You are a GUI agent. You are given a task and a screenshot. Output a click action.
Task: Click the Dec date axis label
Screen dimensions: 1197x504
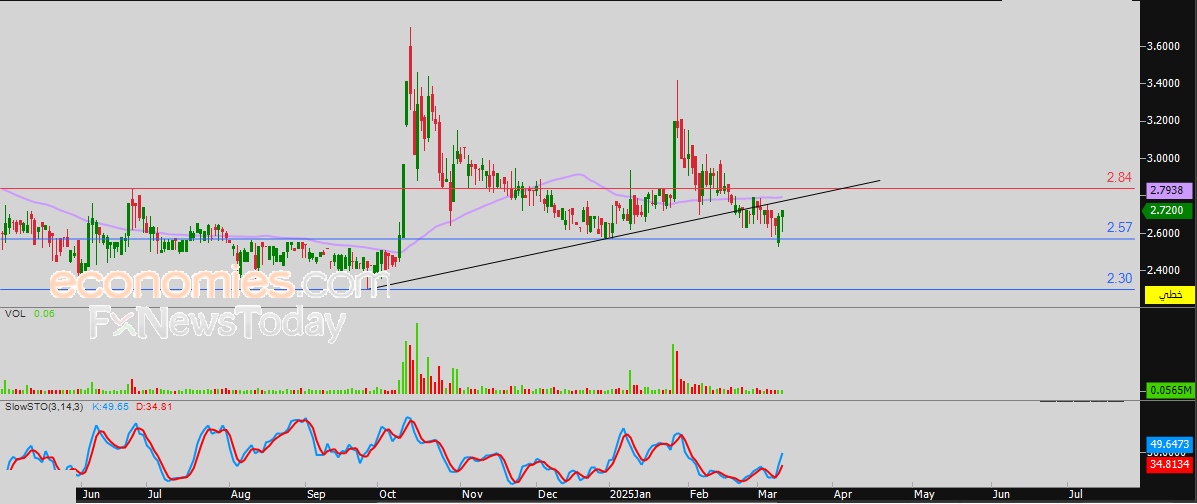[x=547, y=495]
